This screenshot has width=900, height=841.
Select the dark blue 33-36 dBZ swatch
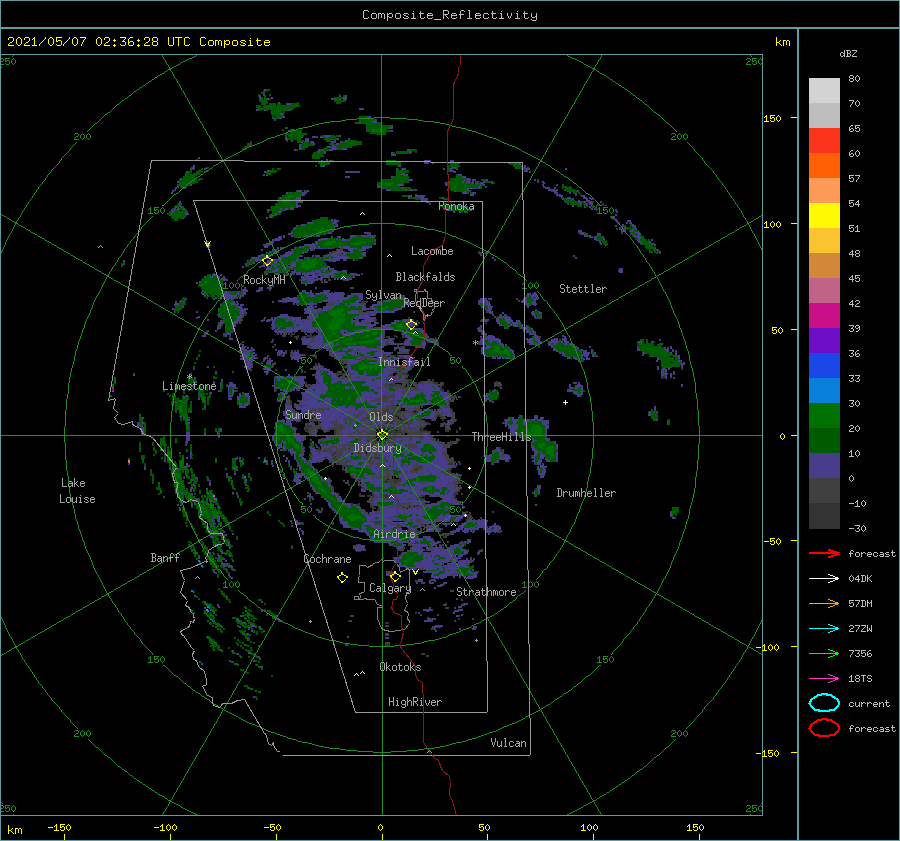pyautogui.click(x=824, y=366)
